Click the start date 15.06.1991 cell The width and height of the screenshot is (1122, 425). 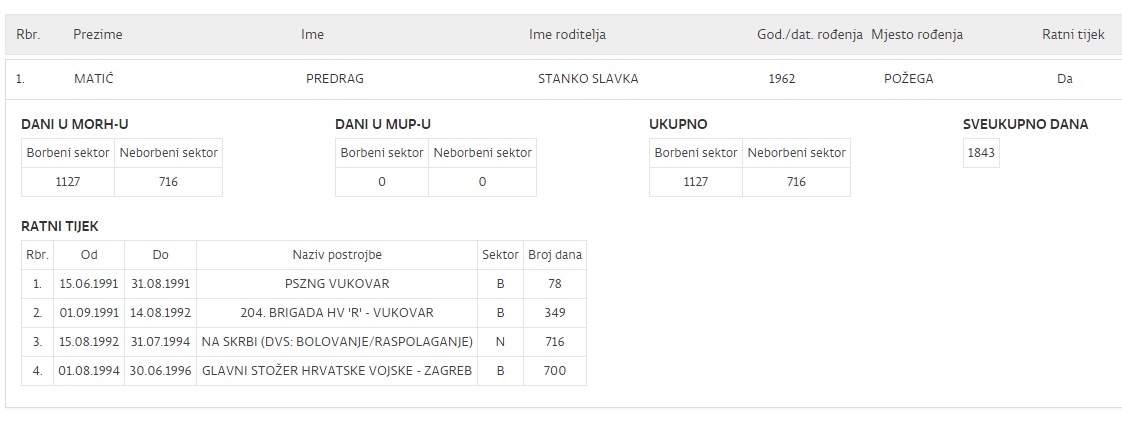tap(89, 284)
